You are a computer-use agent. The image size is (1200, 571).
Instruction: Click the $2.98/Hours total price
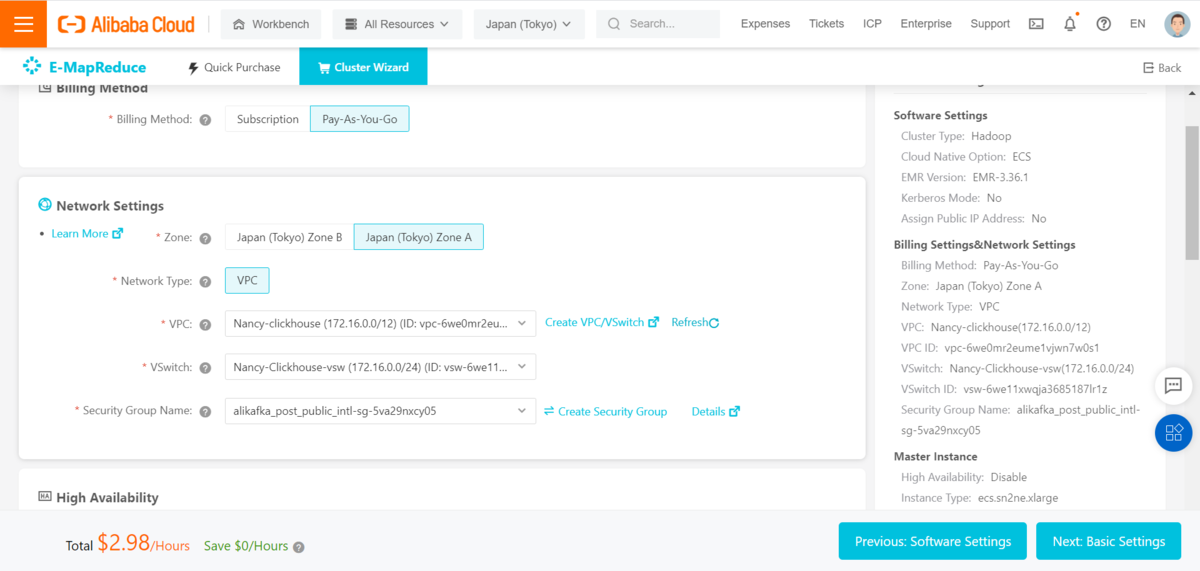143,544
